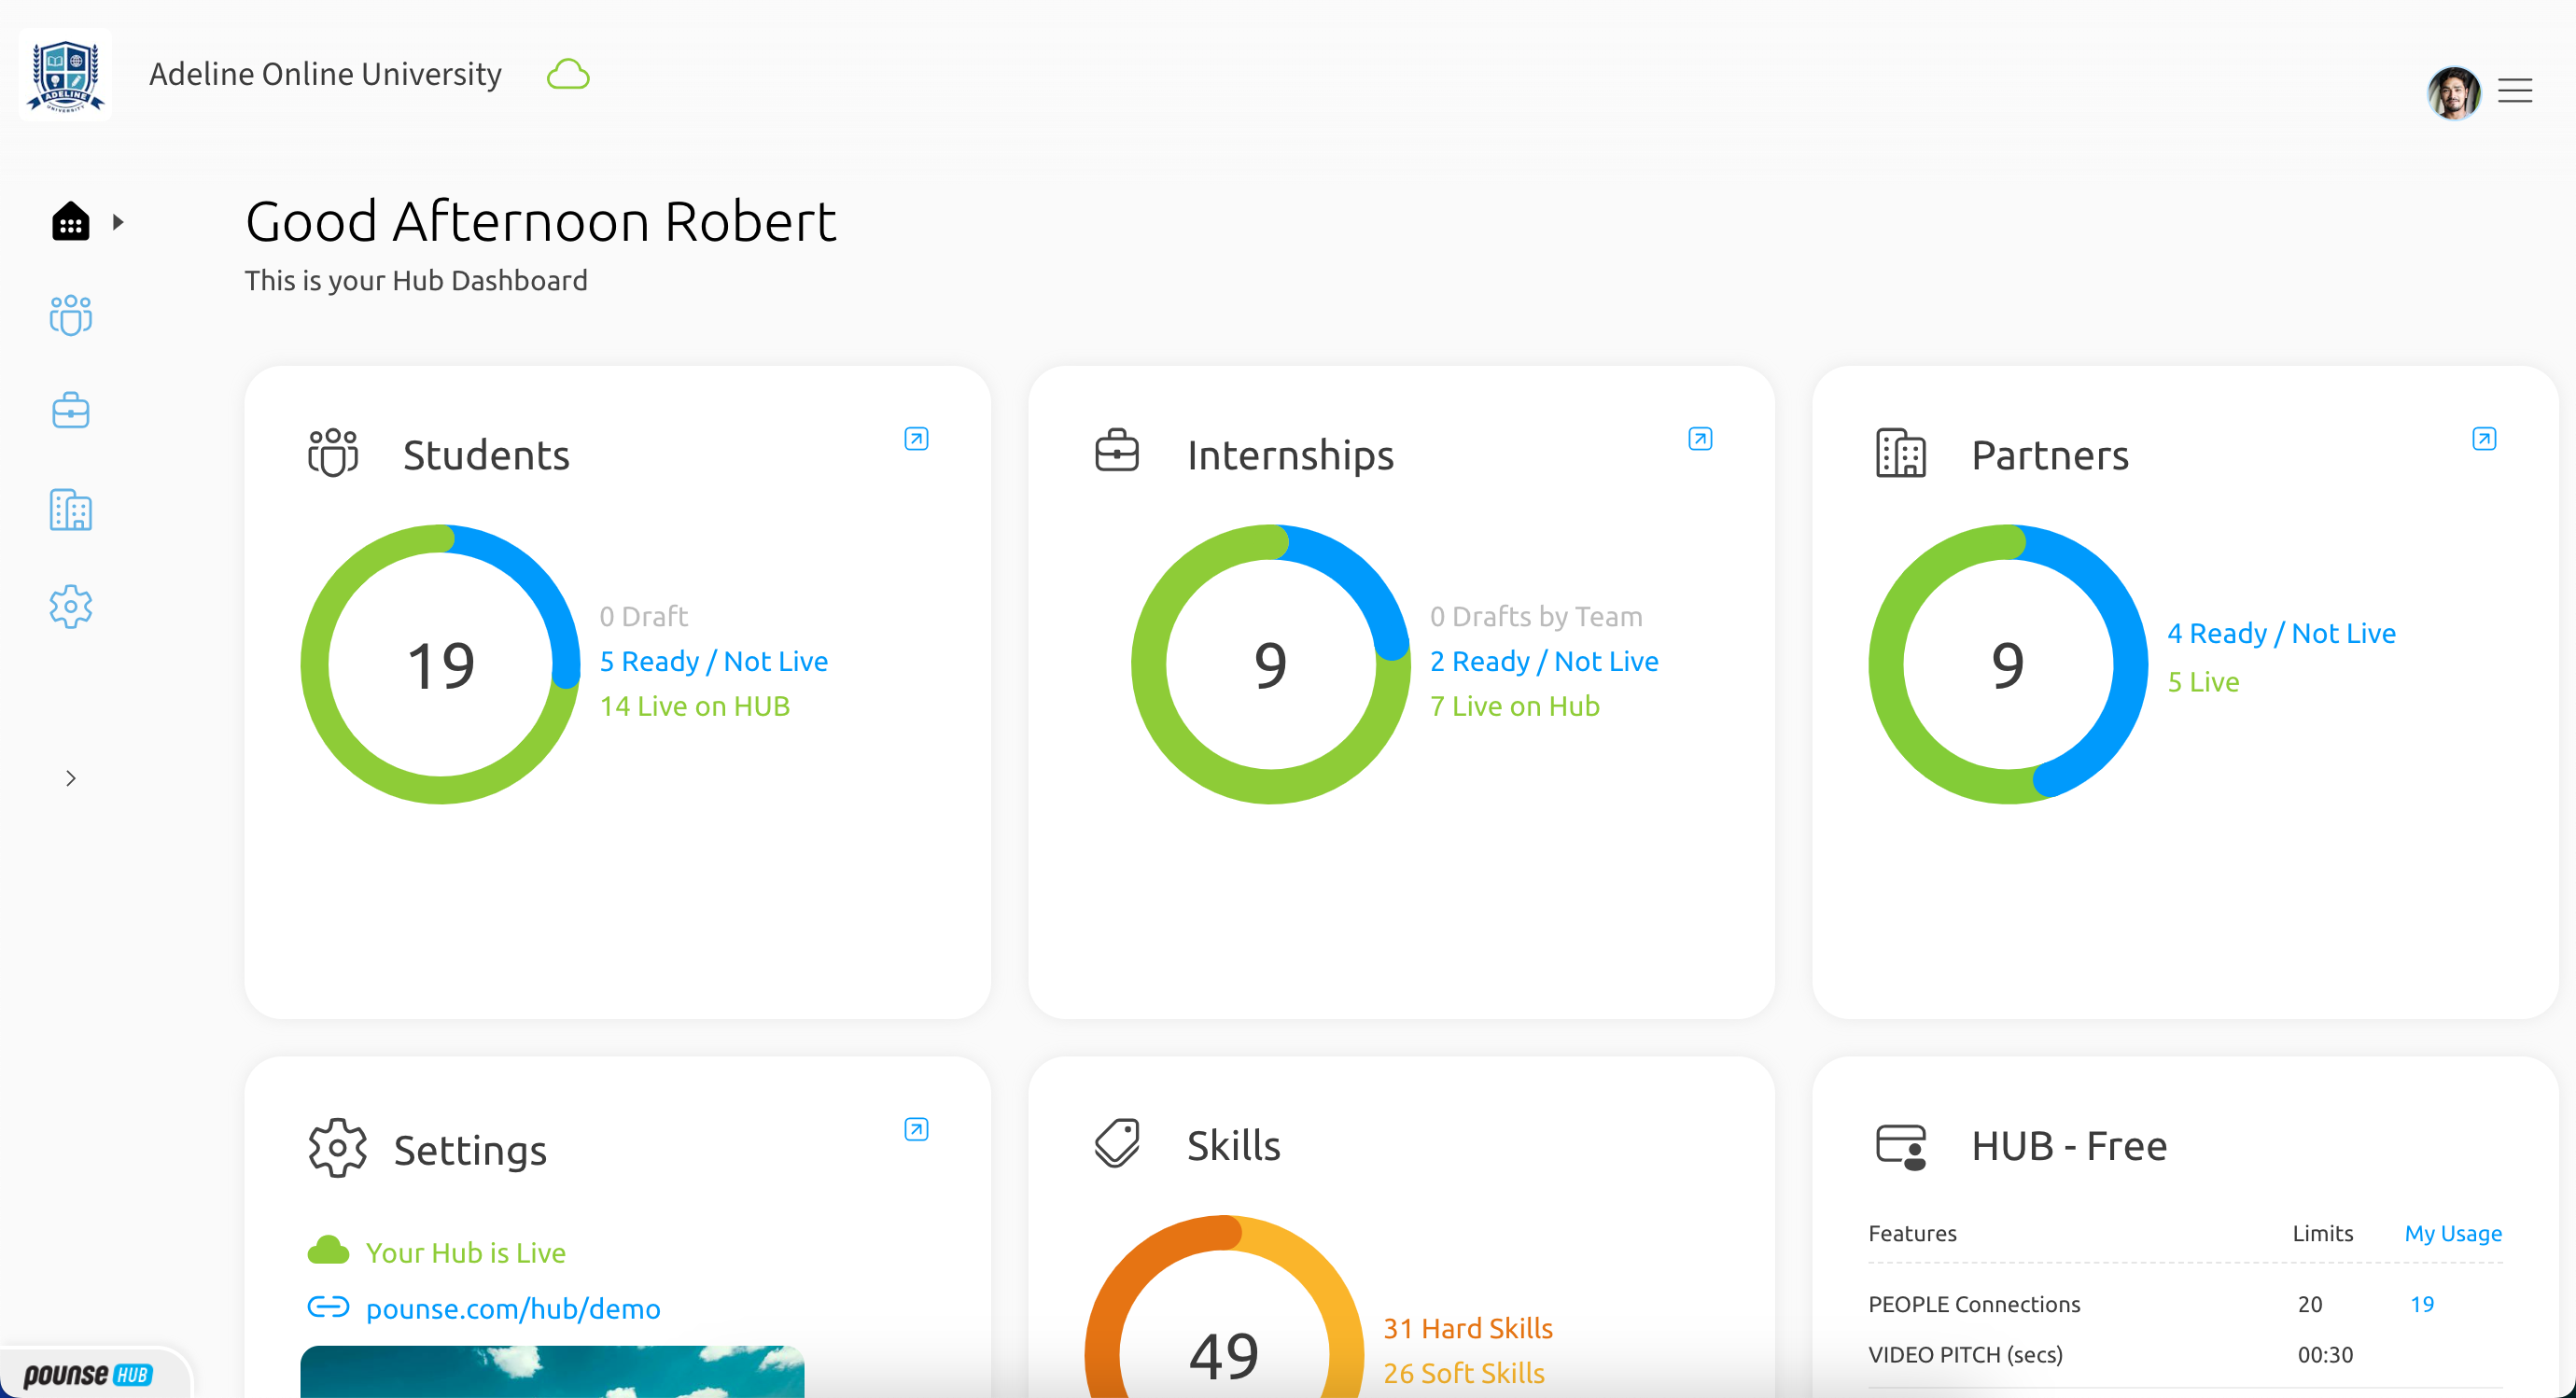Click Internships donut chart showing 9
2576x1398 pixels.
pos(1271,664)
